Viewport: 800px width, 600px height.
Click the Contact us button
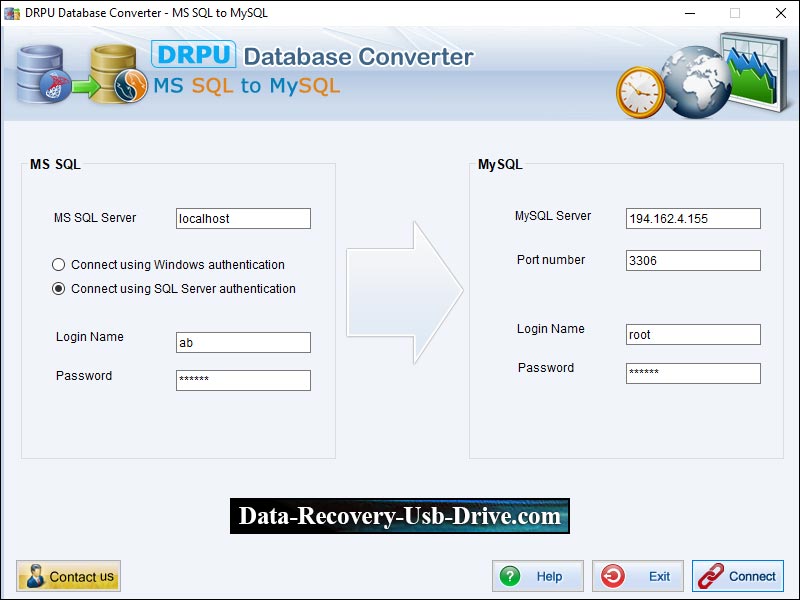click(x=68, y=575)
